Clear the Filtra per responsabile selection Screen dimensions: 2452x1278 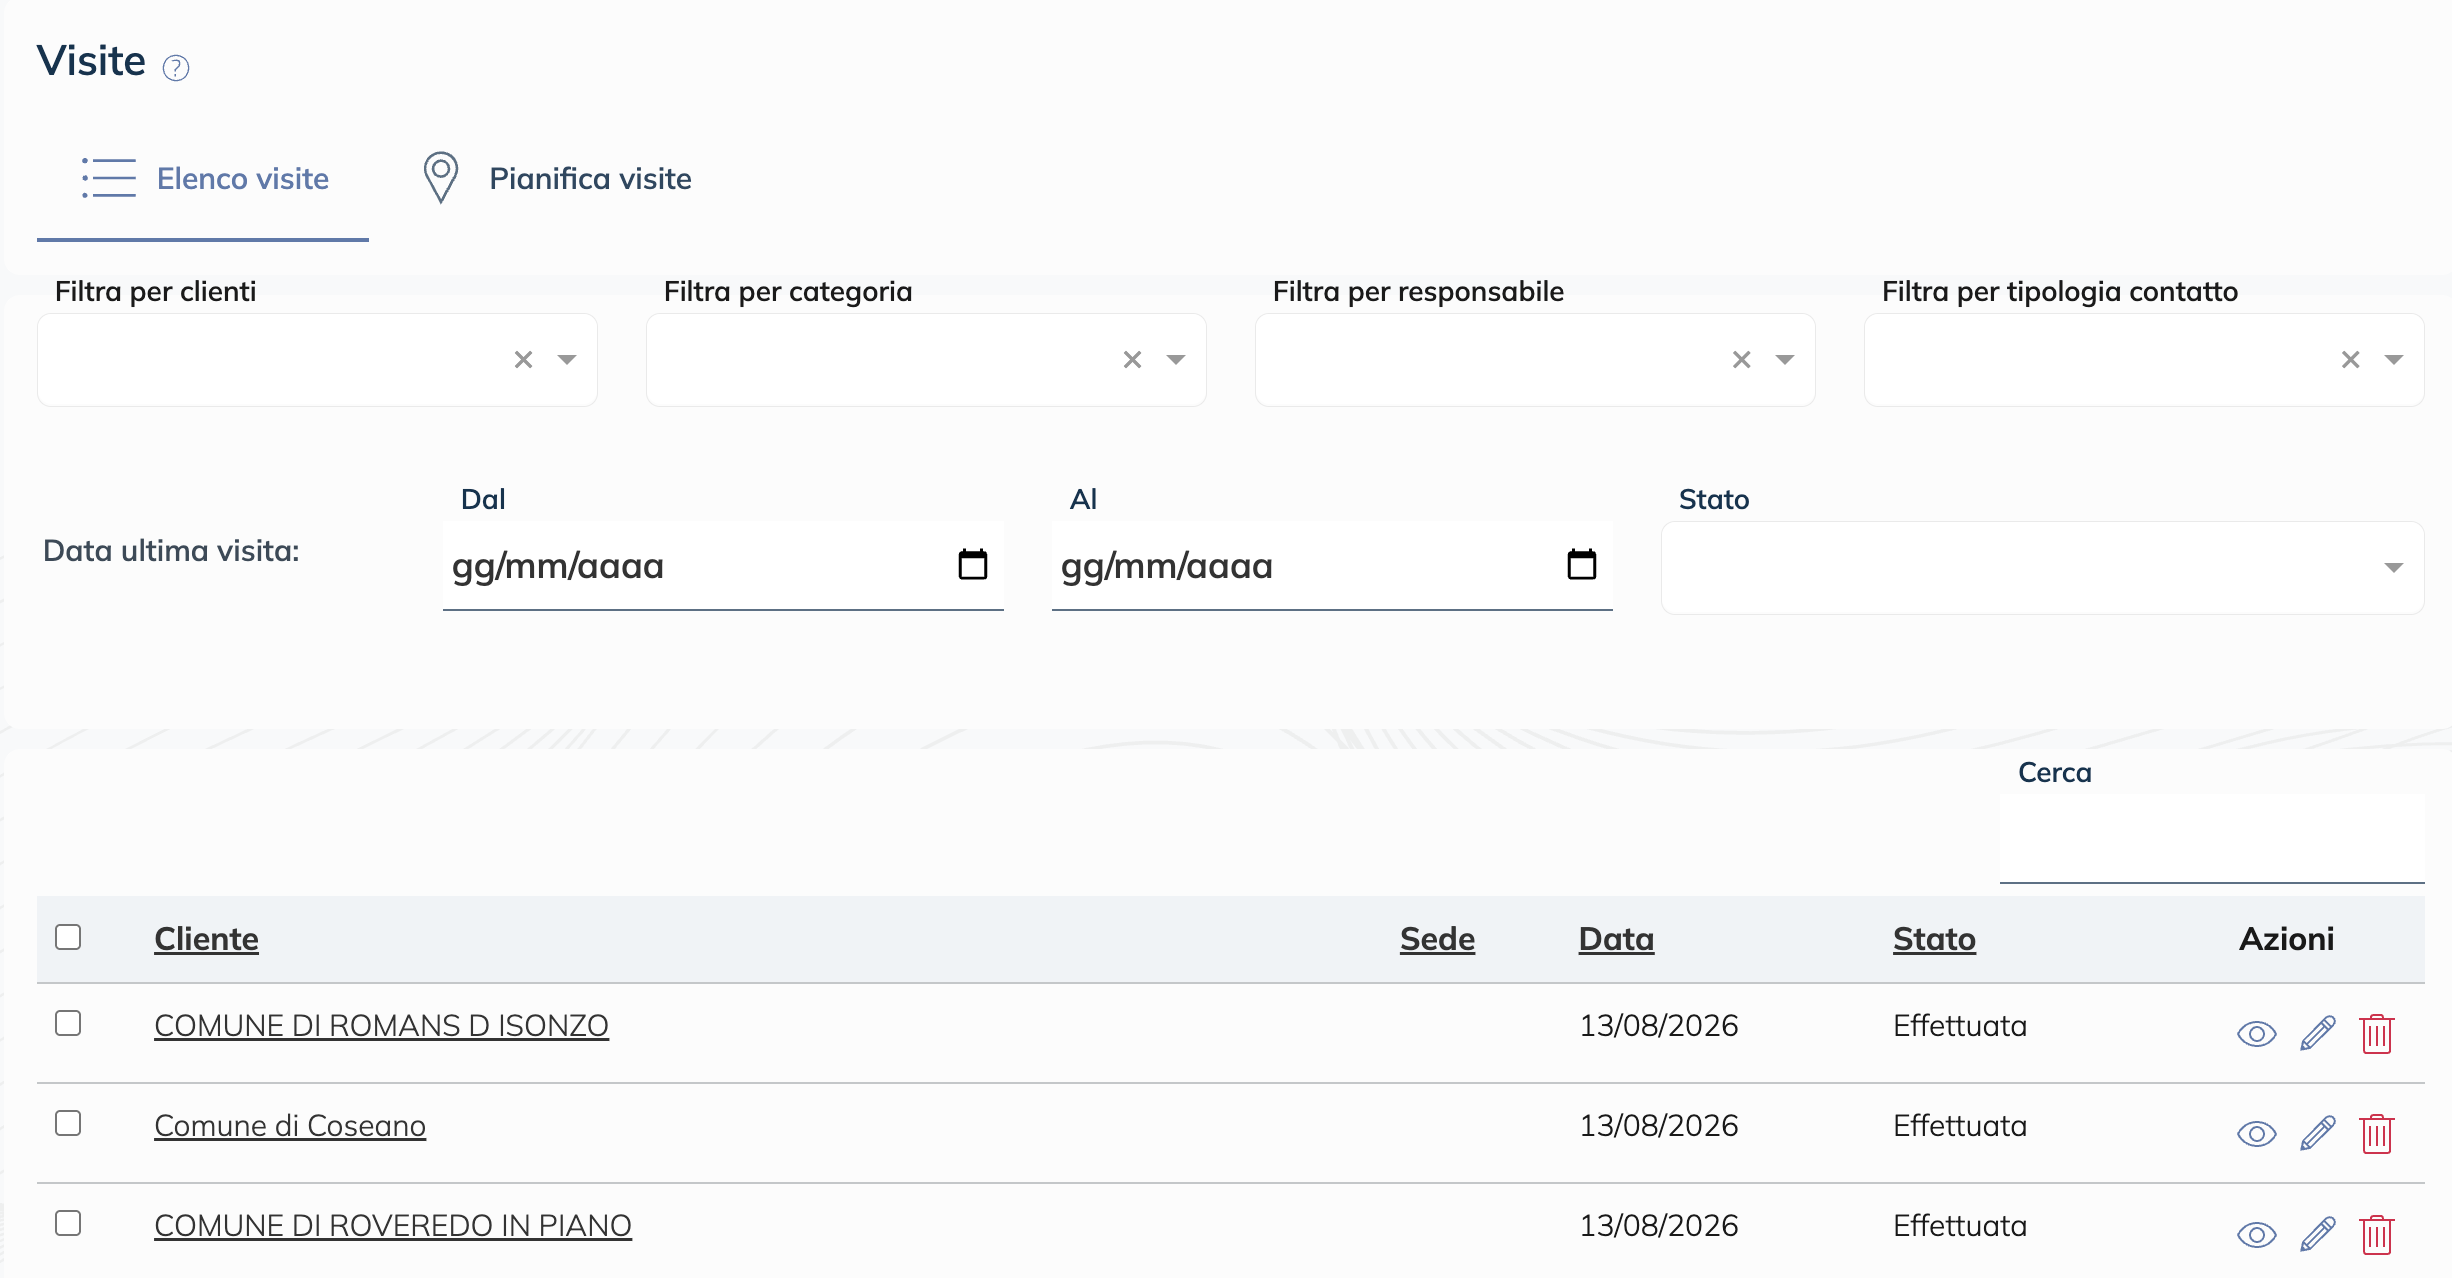pos(1741,360)
